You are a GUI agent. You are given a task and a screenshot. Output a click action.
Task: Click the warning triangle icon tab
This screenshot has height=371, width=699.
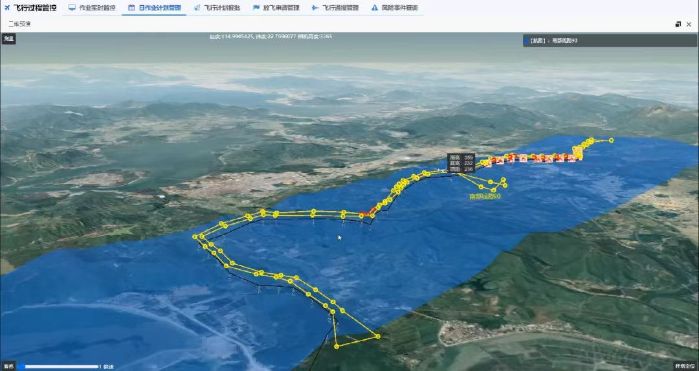(x=374, y=8)
